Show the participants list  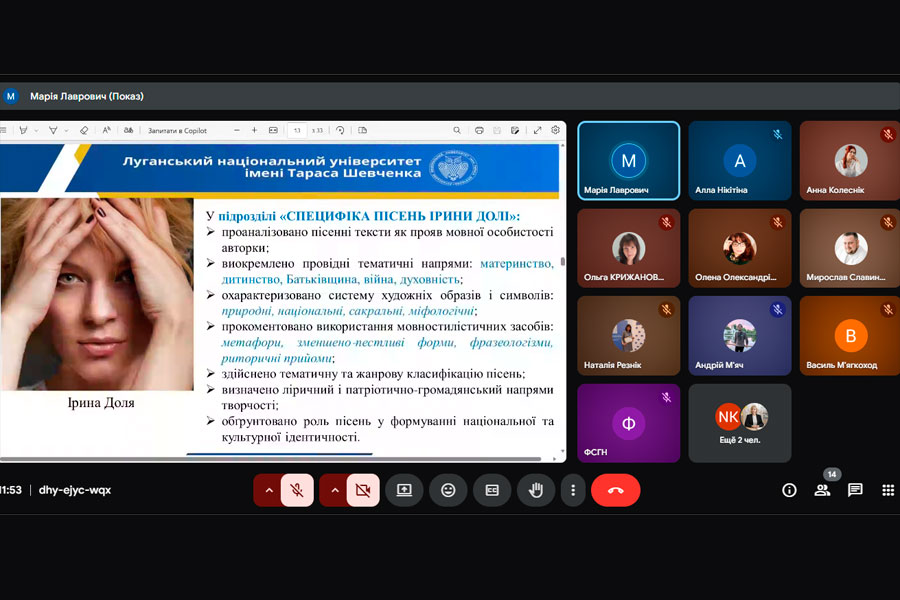pyautogui.click(x=822, y=490)
